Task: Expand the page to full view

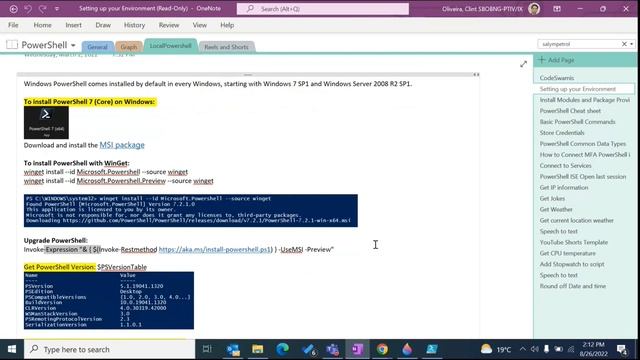Action: point(523,64)
